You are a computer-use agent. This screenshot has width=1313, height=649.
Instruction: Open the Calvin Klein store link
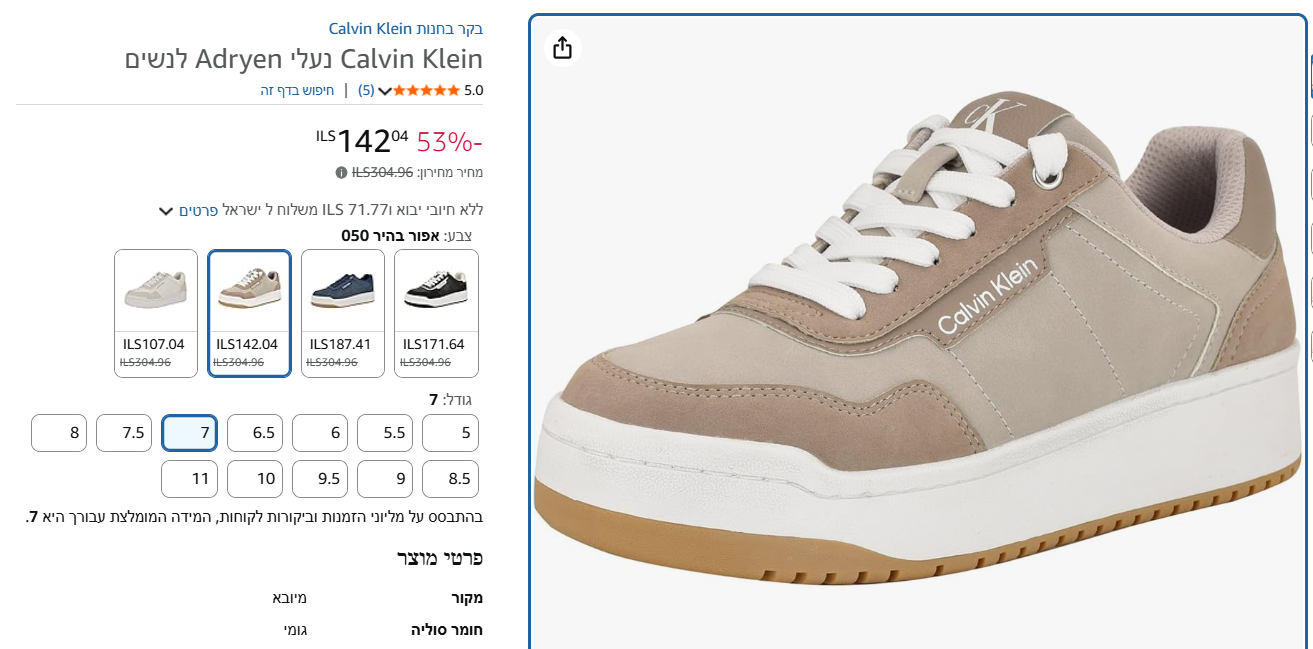click(406, 29)
